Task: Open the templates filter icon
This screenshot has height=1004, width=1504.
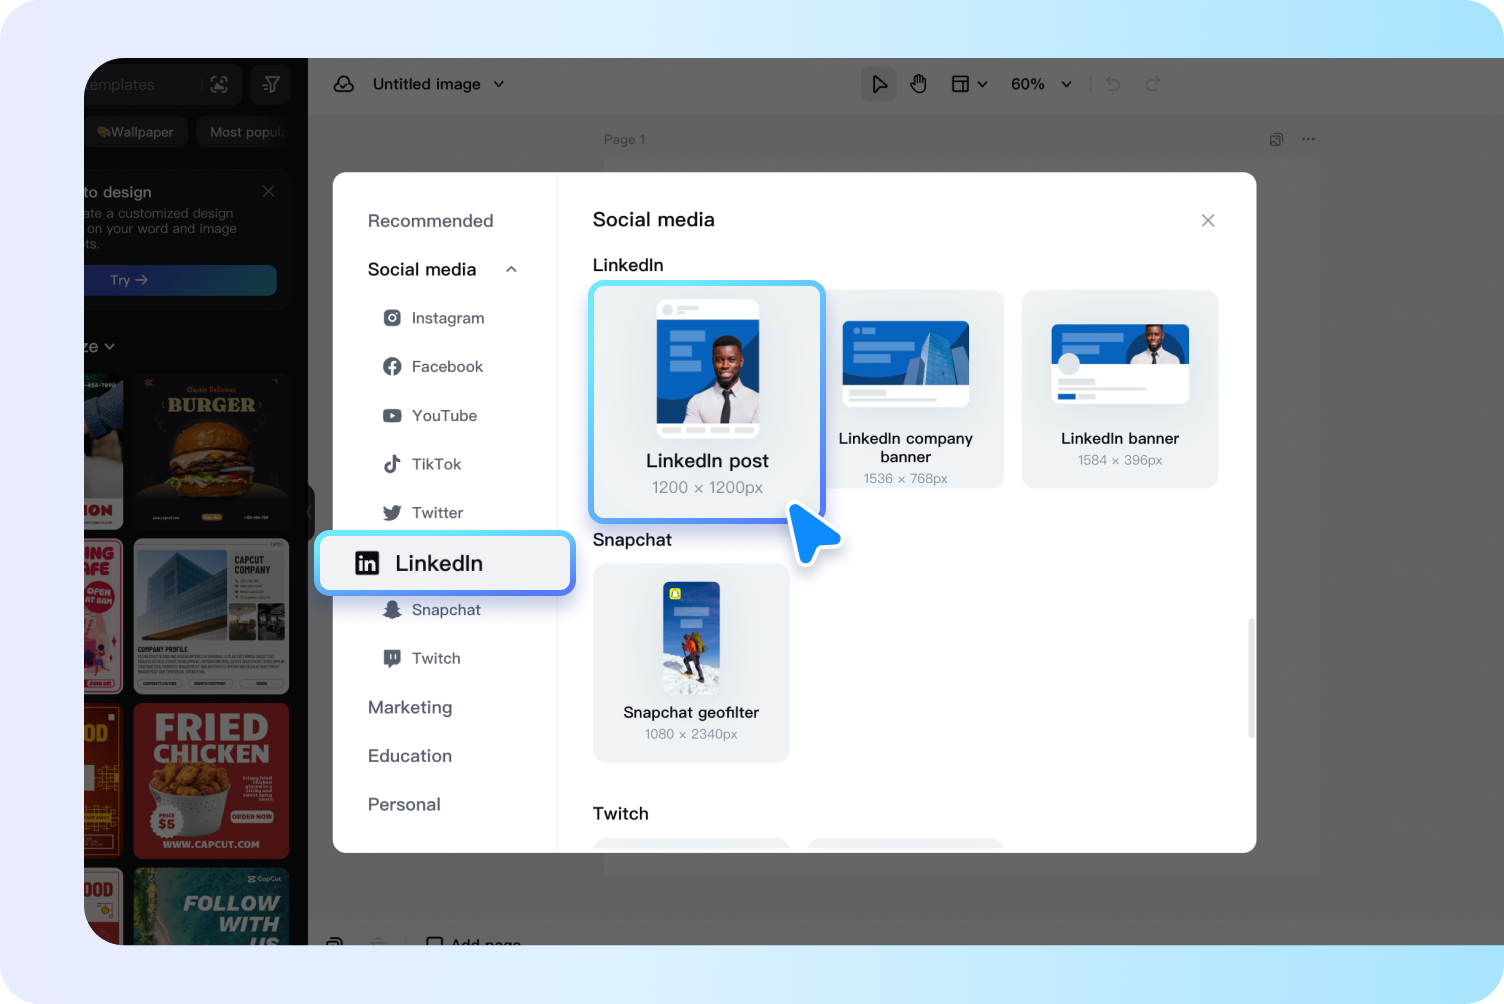Action: [x=270, y=85]
